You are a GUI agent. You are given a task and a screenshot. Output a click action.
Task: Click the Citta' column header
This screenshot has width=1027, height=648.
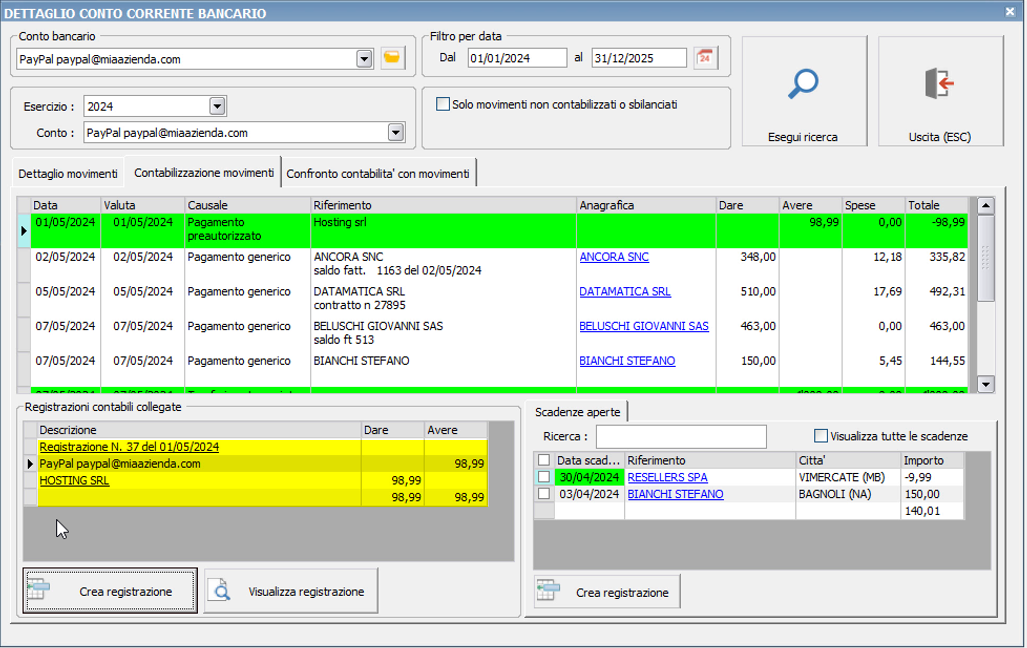coord(848,460)
